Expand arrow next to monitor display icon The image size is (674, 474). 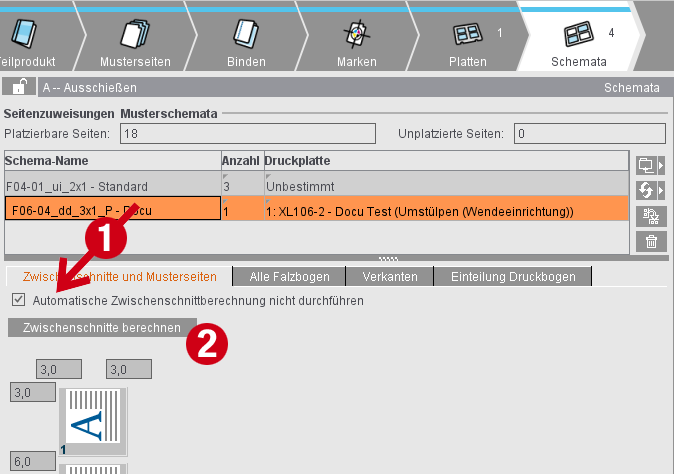click(x=662, y=165)
